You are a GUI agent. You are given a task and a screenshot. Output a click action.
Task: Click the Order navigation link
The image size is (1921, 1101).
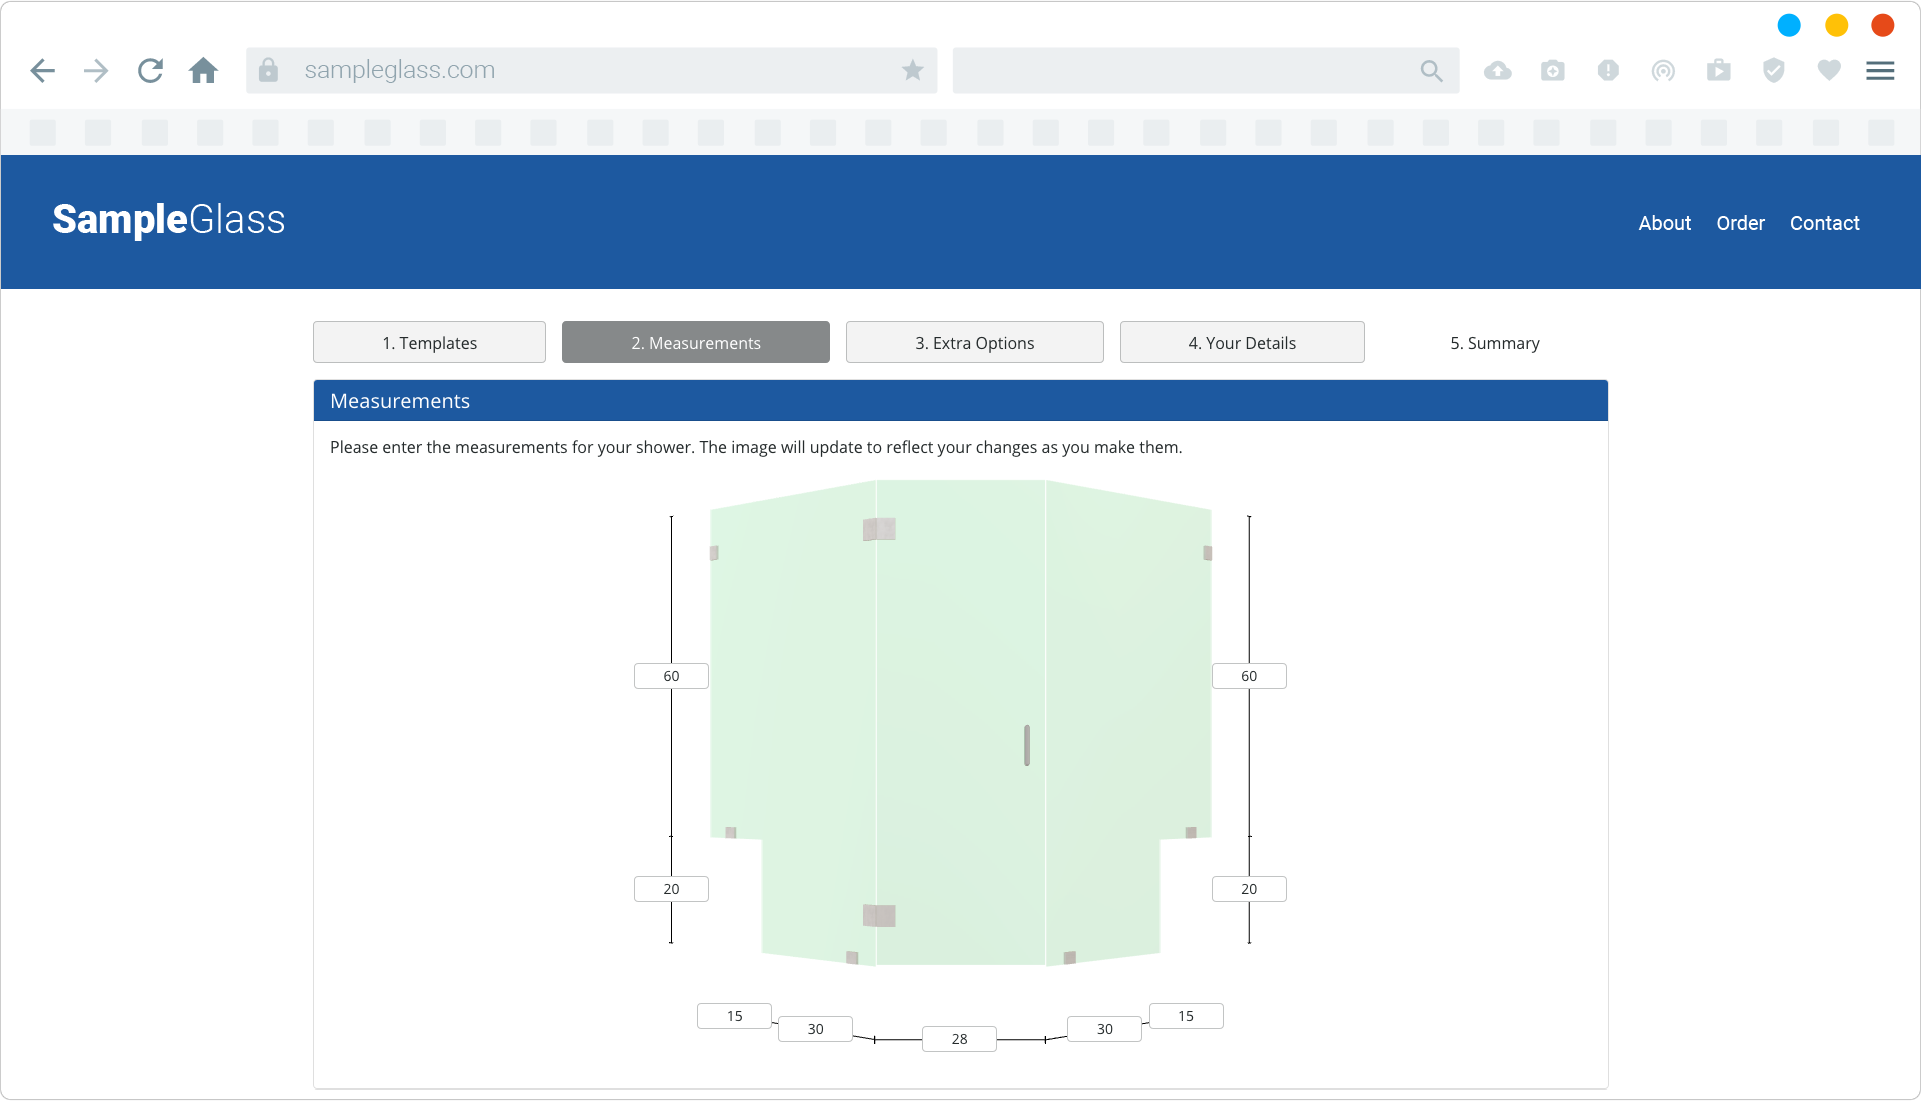click(x=1740, y=223)
